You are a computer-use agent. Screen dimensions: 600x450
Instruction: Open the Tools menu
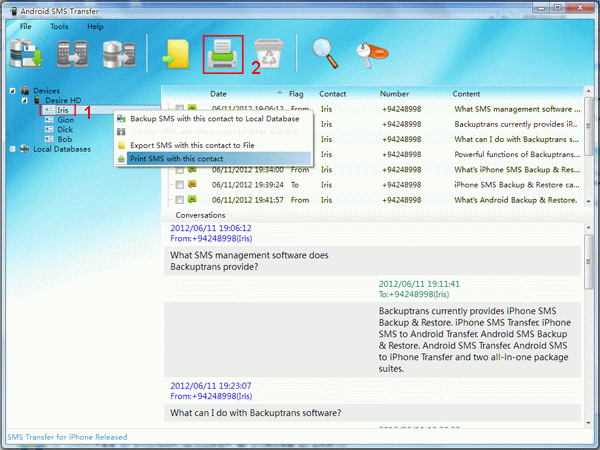pyautogui.click(x=59, y=26)
